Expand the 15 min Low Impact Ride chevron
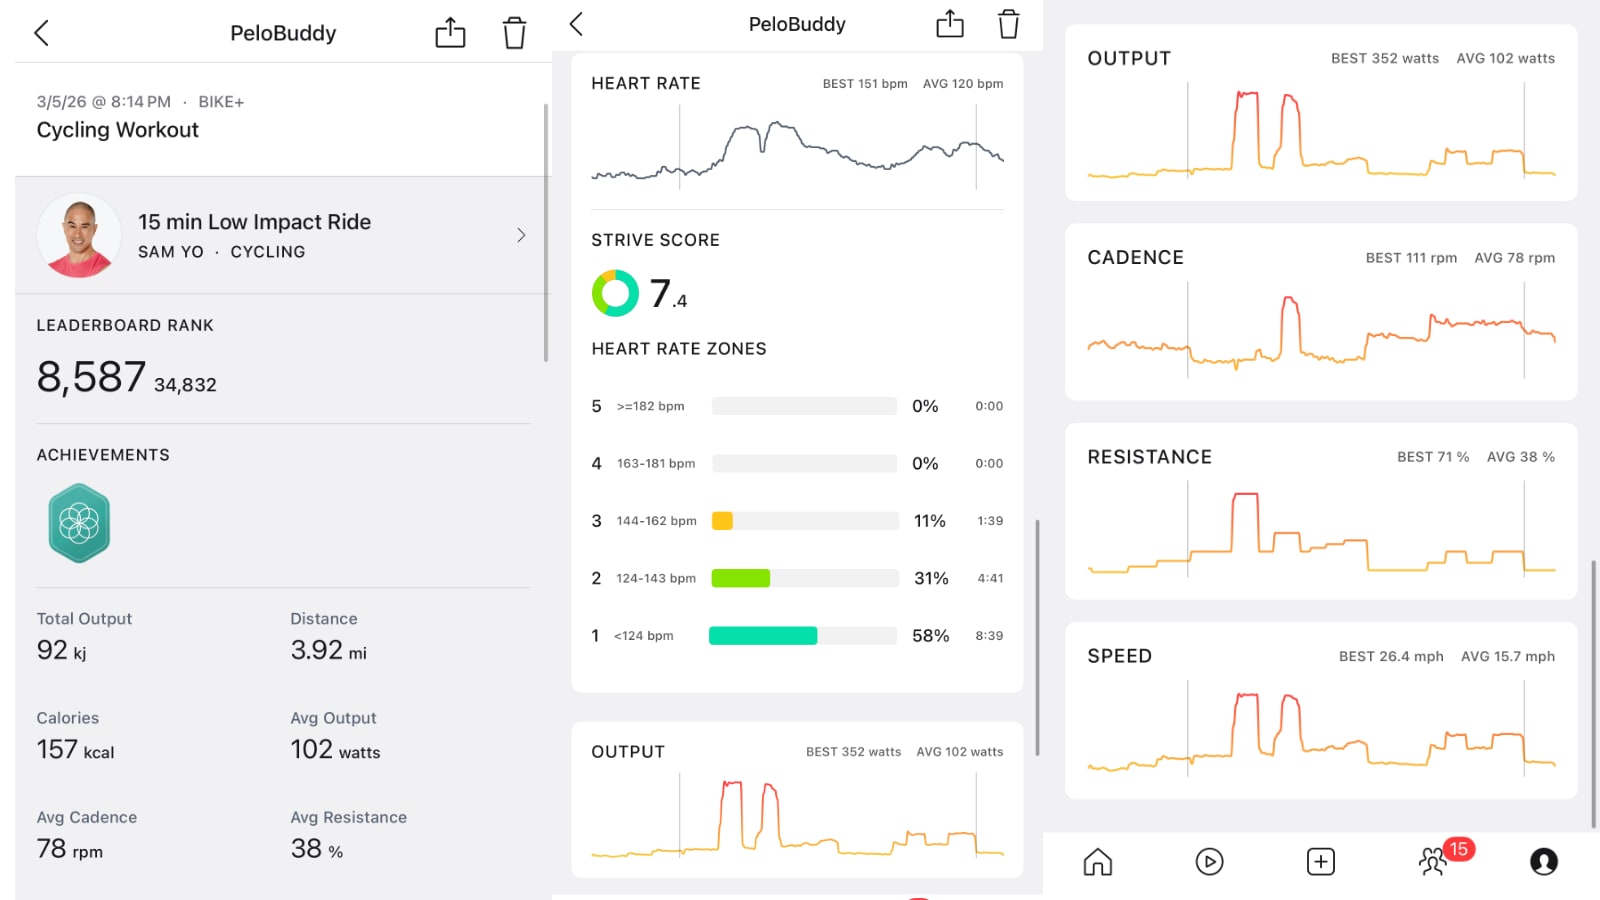This screenshot has width=1600, height=900. (x=521, y=235)
